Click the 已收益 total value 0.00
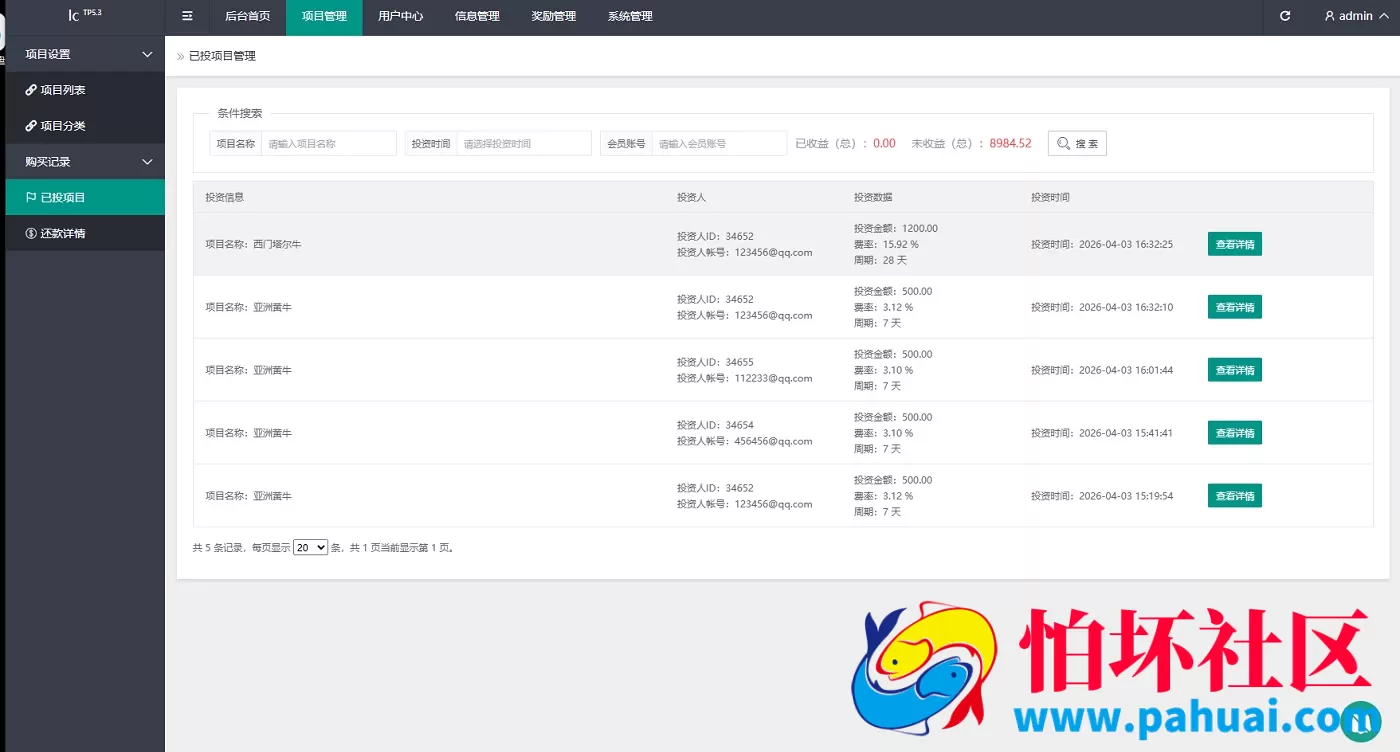This screenshot has width=1400, height=752. pos(884,144)
